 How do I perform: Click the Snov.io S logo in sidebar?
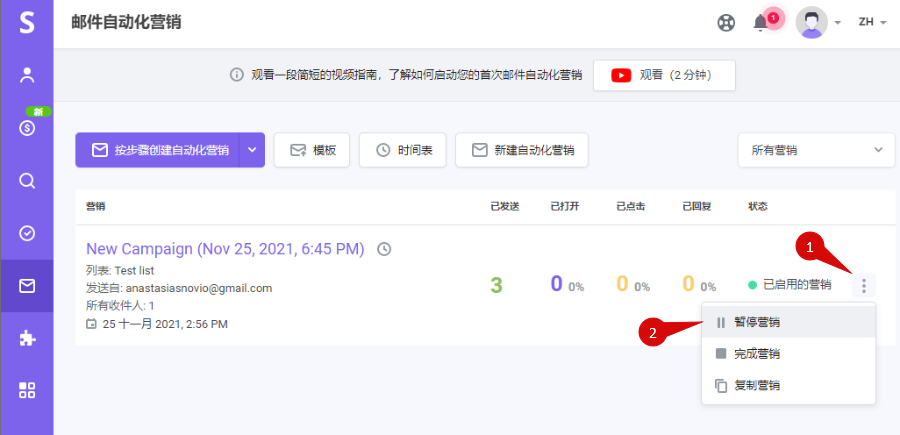tap(27, 22)
